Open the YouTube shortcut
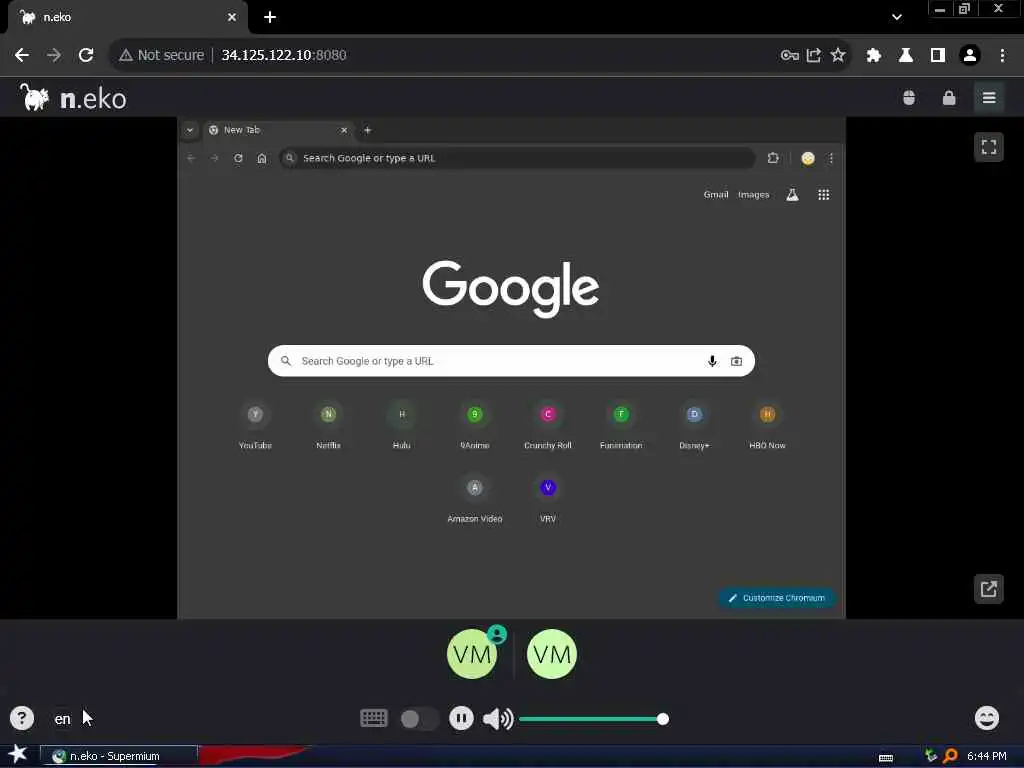 pos(255,426)
